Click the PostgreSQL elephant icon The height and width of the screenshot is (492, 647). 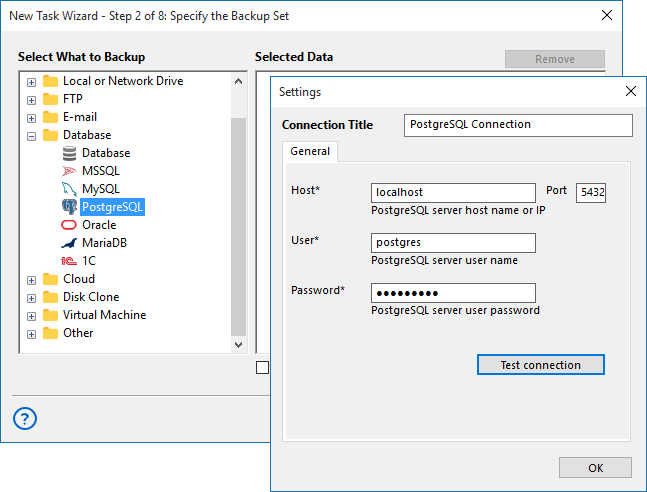(69, 207)
